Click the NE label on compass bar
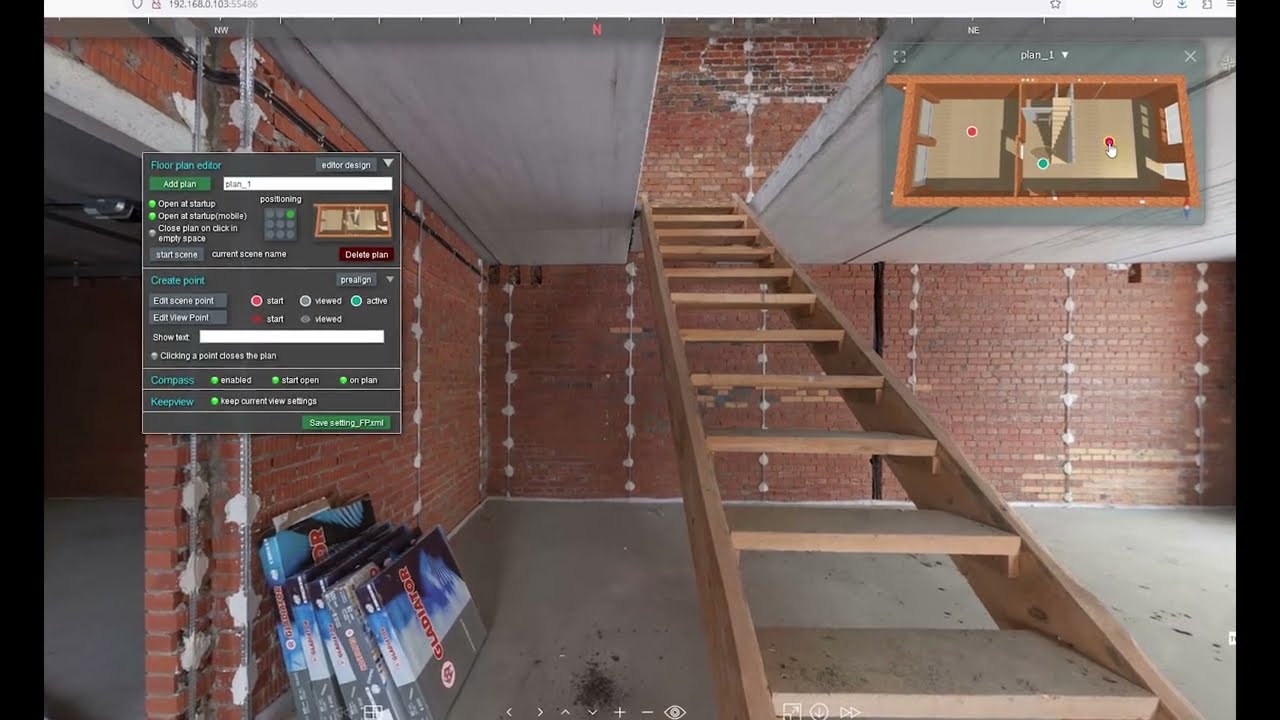The height and width of the screenshot is (720, 1280). click(973, 31)
